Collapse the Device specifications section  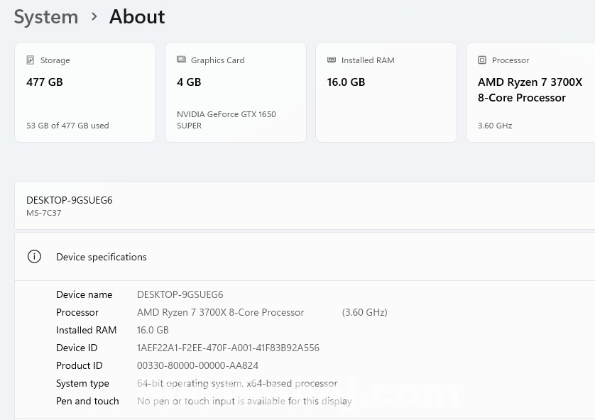click(305, 257)
